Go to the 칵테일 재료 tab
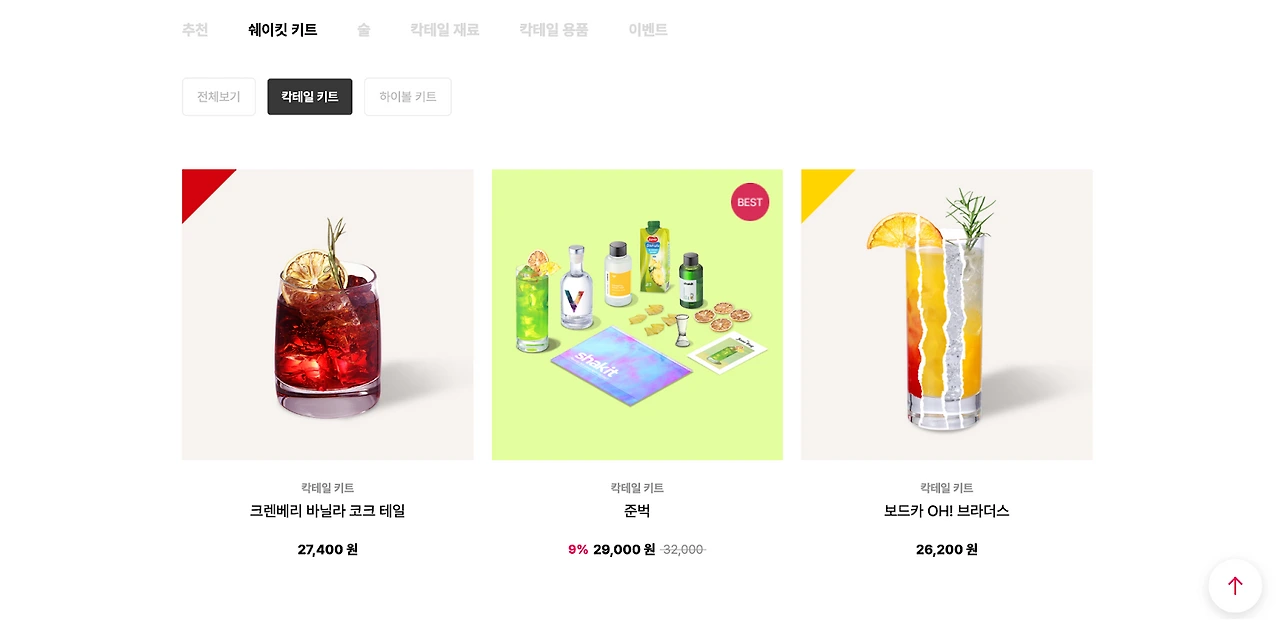The image size is (1280, 620). [445, 30]
